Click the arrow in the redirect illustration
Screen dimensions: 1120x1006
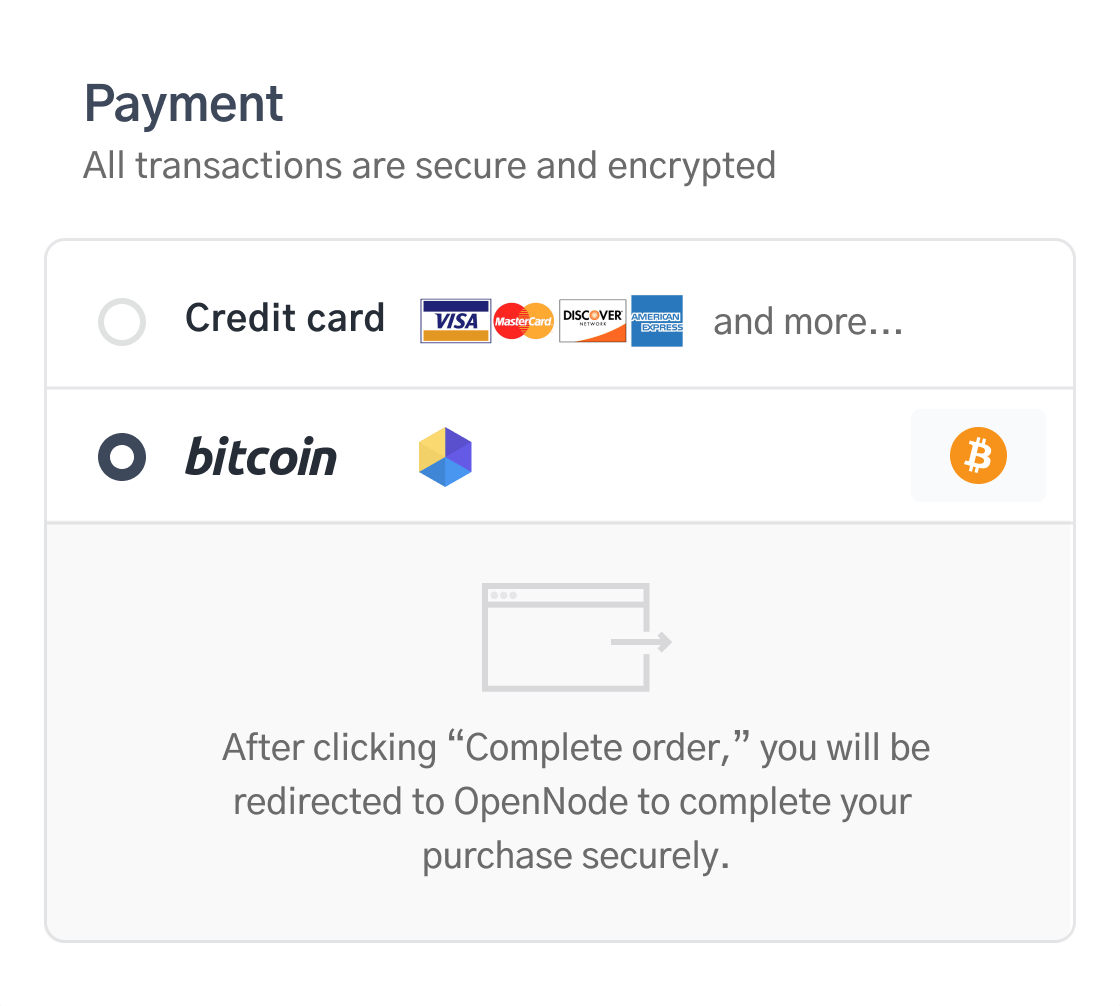point(641,641)
